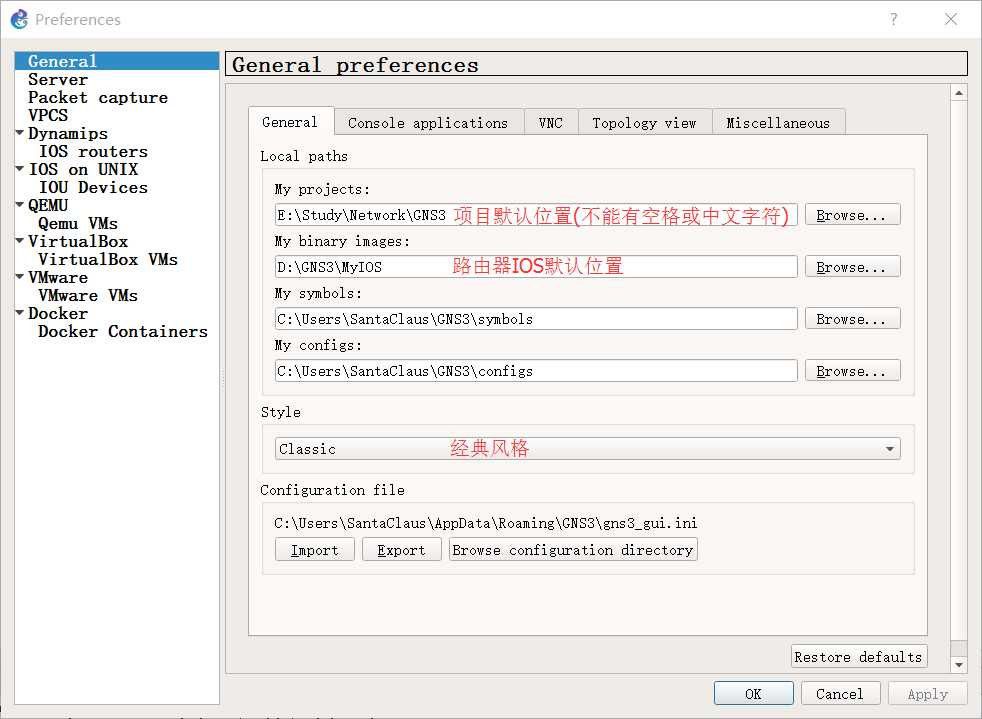Screen dimensions: 982x719
Task: Click the scrollbar up arrow
Action: [959, 93]
